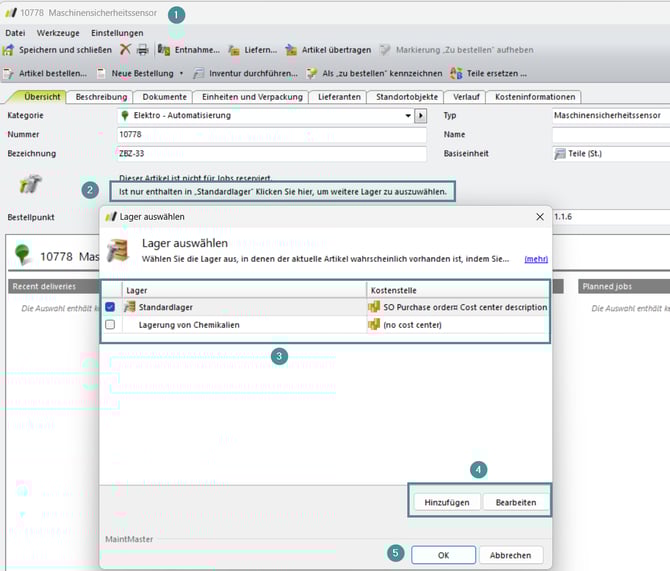Close the Lager auswählen dialog
Screen dimensions: 670x571
tap(540, 217)
